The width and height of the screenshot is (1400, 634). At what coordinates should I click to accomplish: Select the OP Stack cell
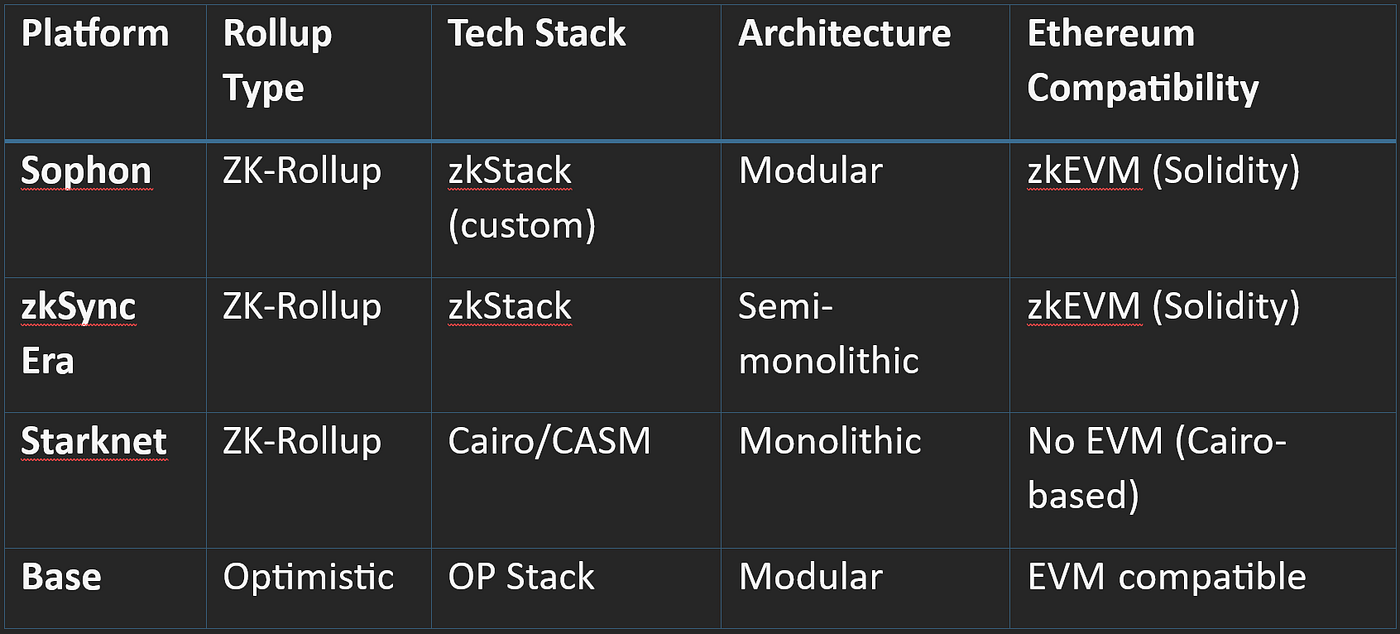point(576,588)
